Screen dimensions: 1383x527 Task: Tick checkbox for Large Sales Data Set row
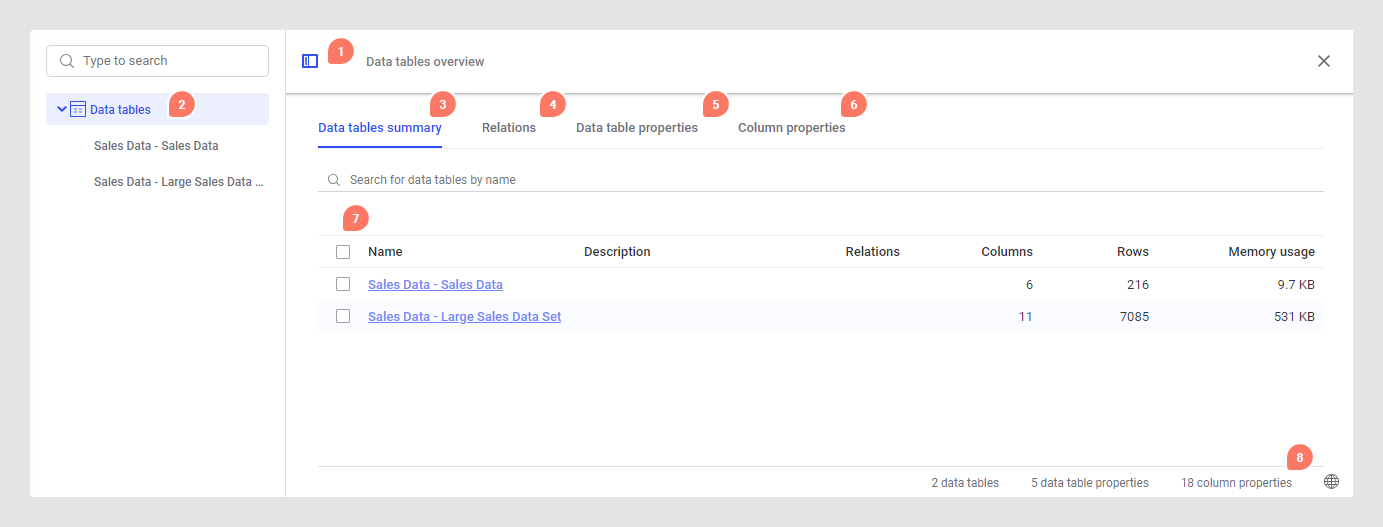click(343, 316)
